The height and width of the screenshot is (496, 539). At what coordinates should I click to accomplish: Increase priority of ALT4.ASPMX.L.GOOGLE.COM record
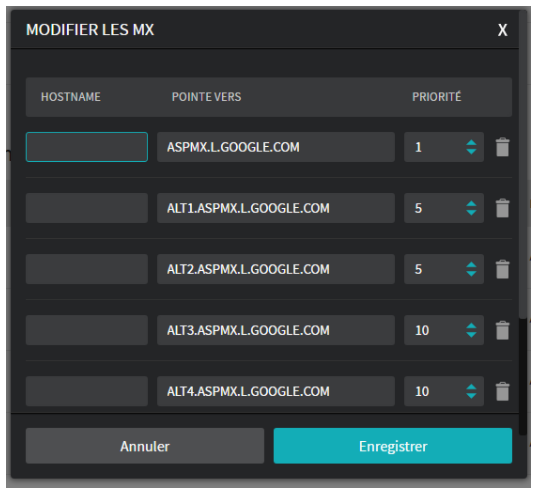[471, 387]
